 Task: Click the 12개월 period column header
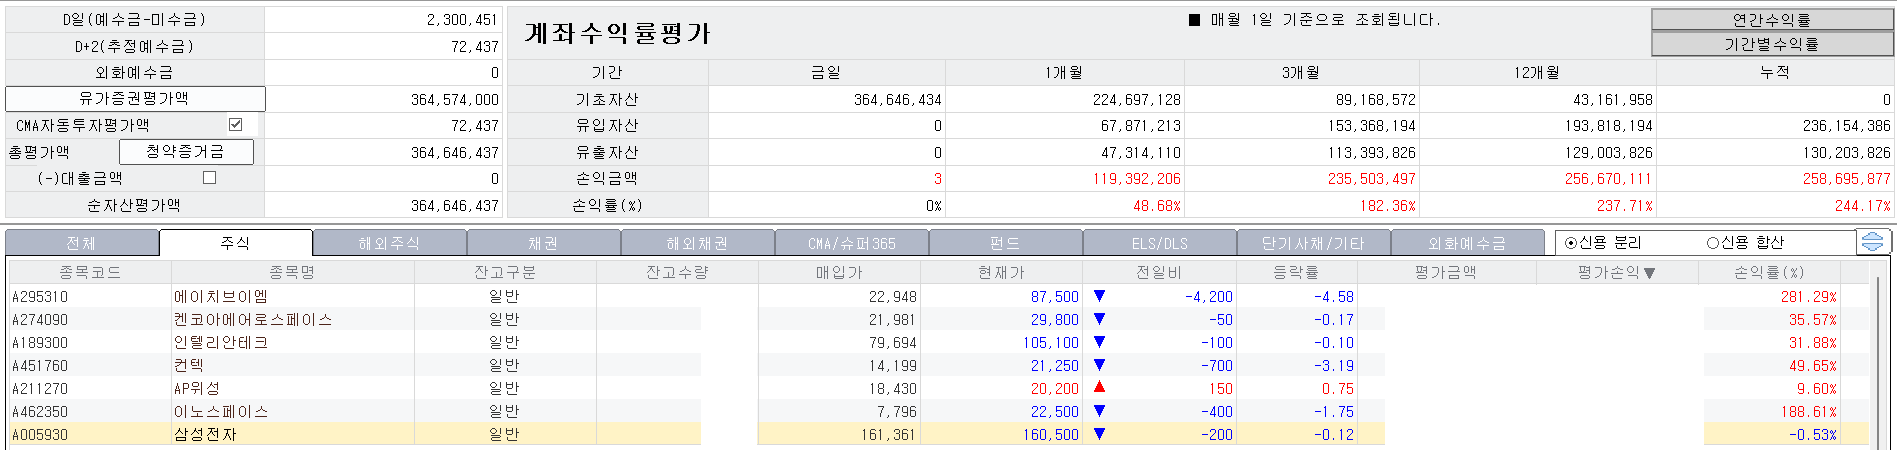[1537, 72]
